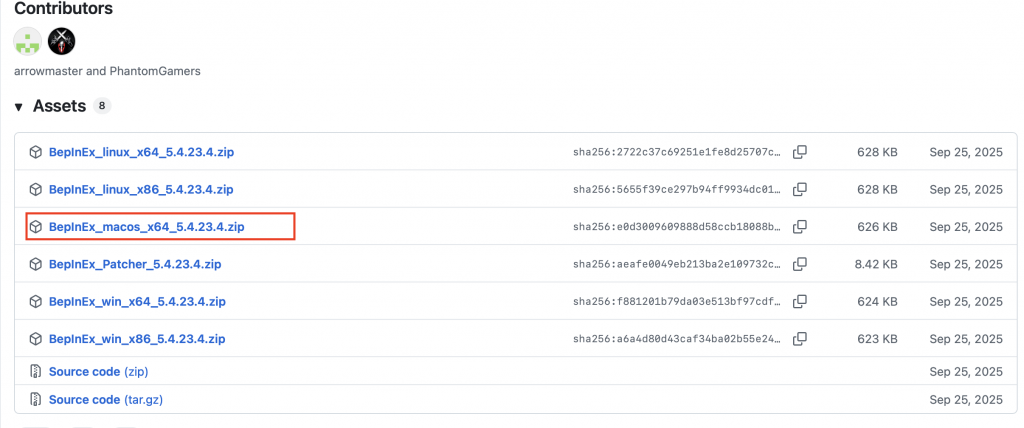The image size is (1024, 428).
Task: Open arrowmaster contributor avatar
Action: click(x=27, y=42)
